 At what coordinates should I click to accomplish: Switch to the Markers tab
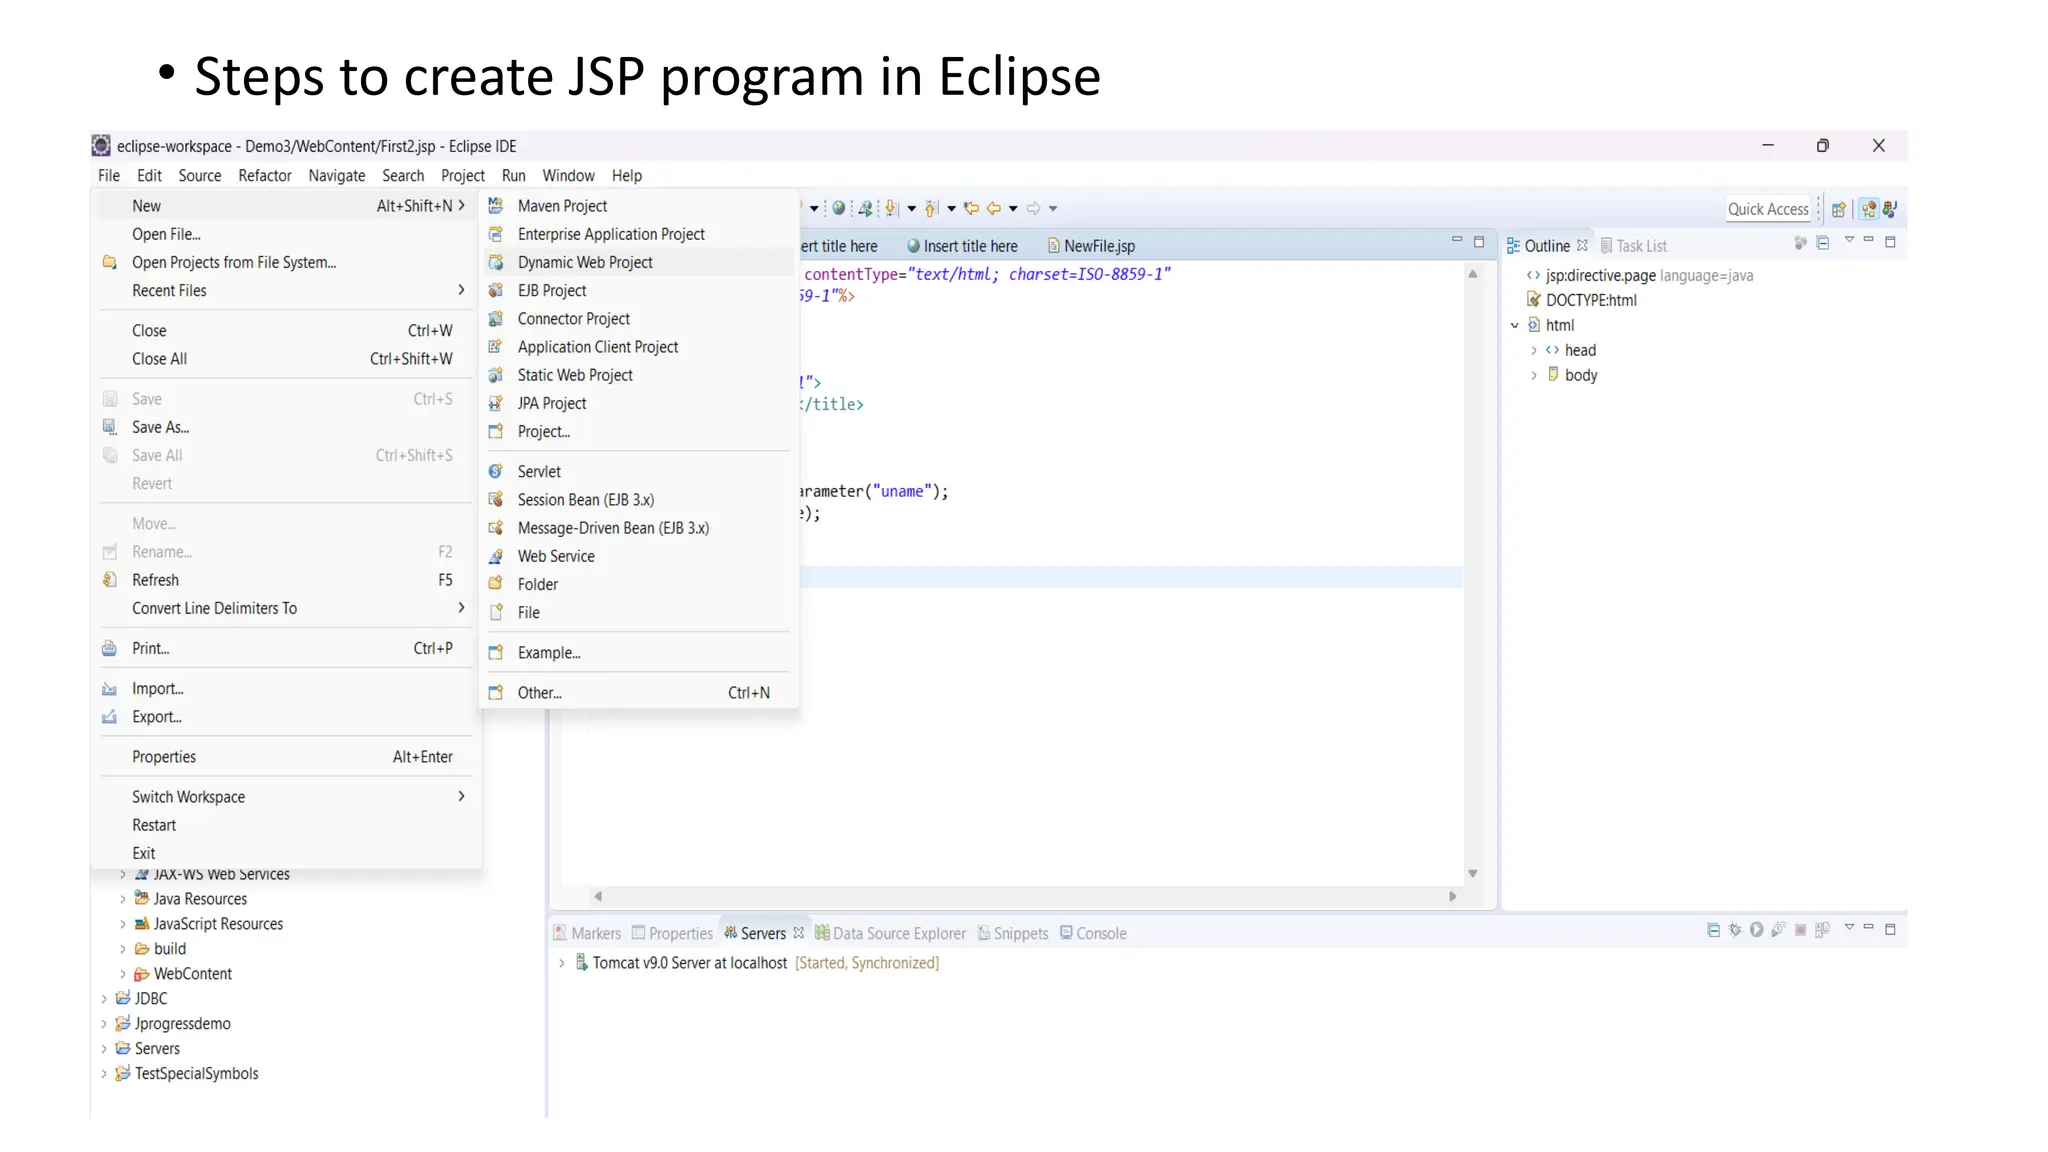[x=588, y=933]
